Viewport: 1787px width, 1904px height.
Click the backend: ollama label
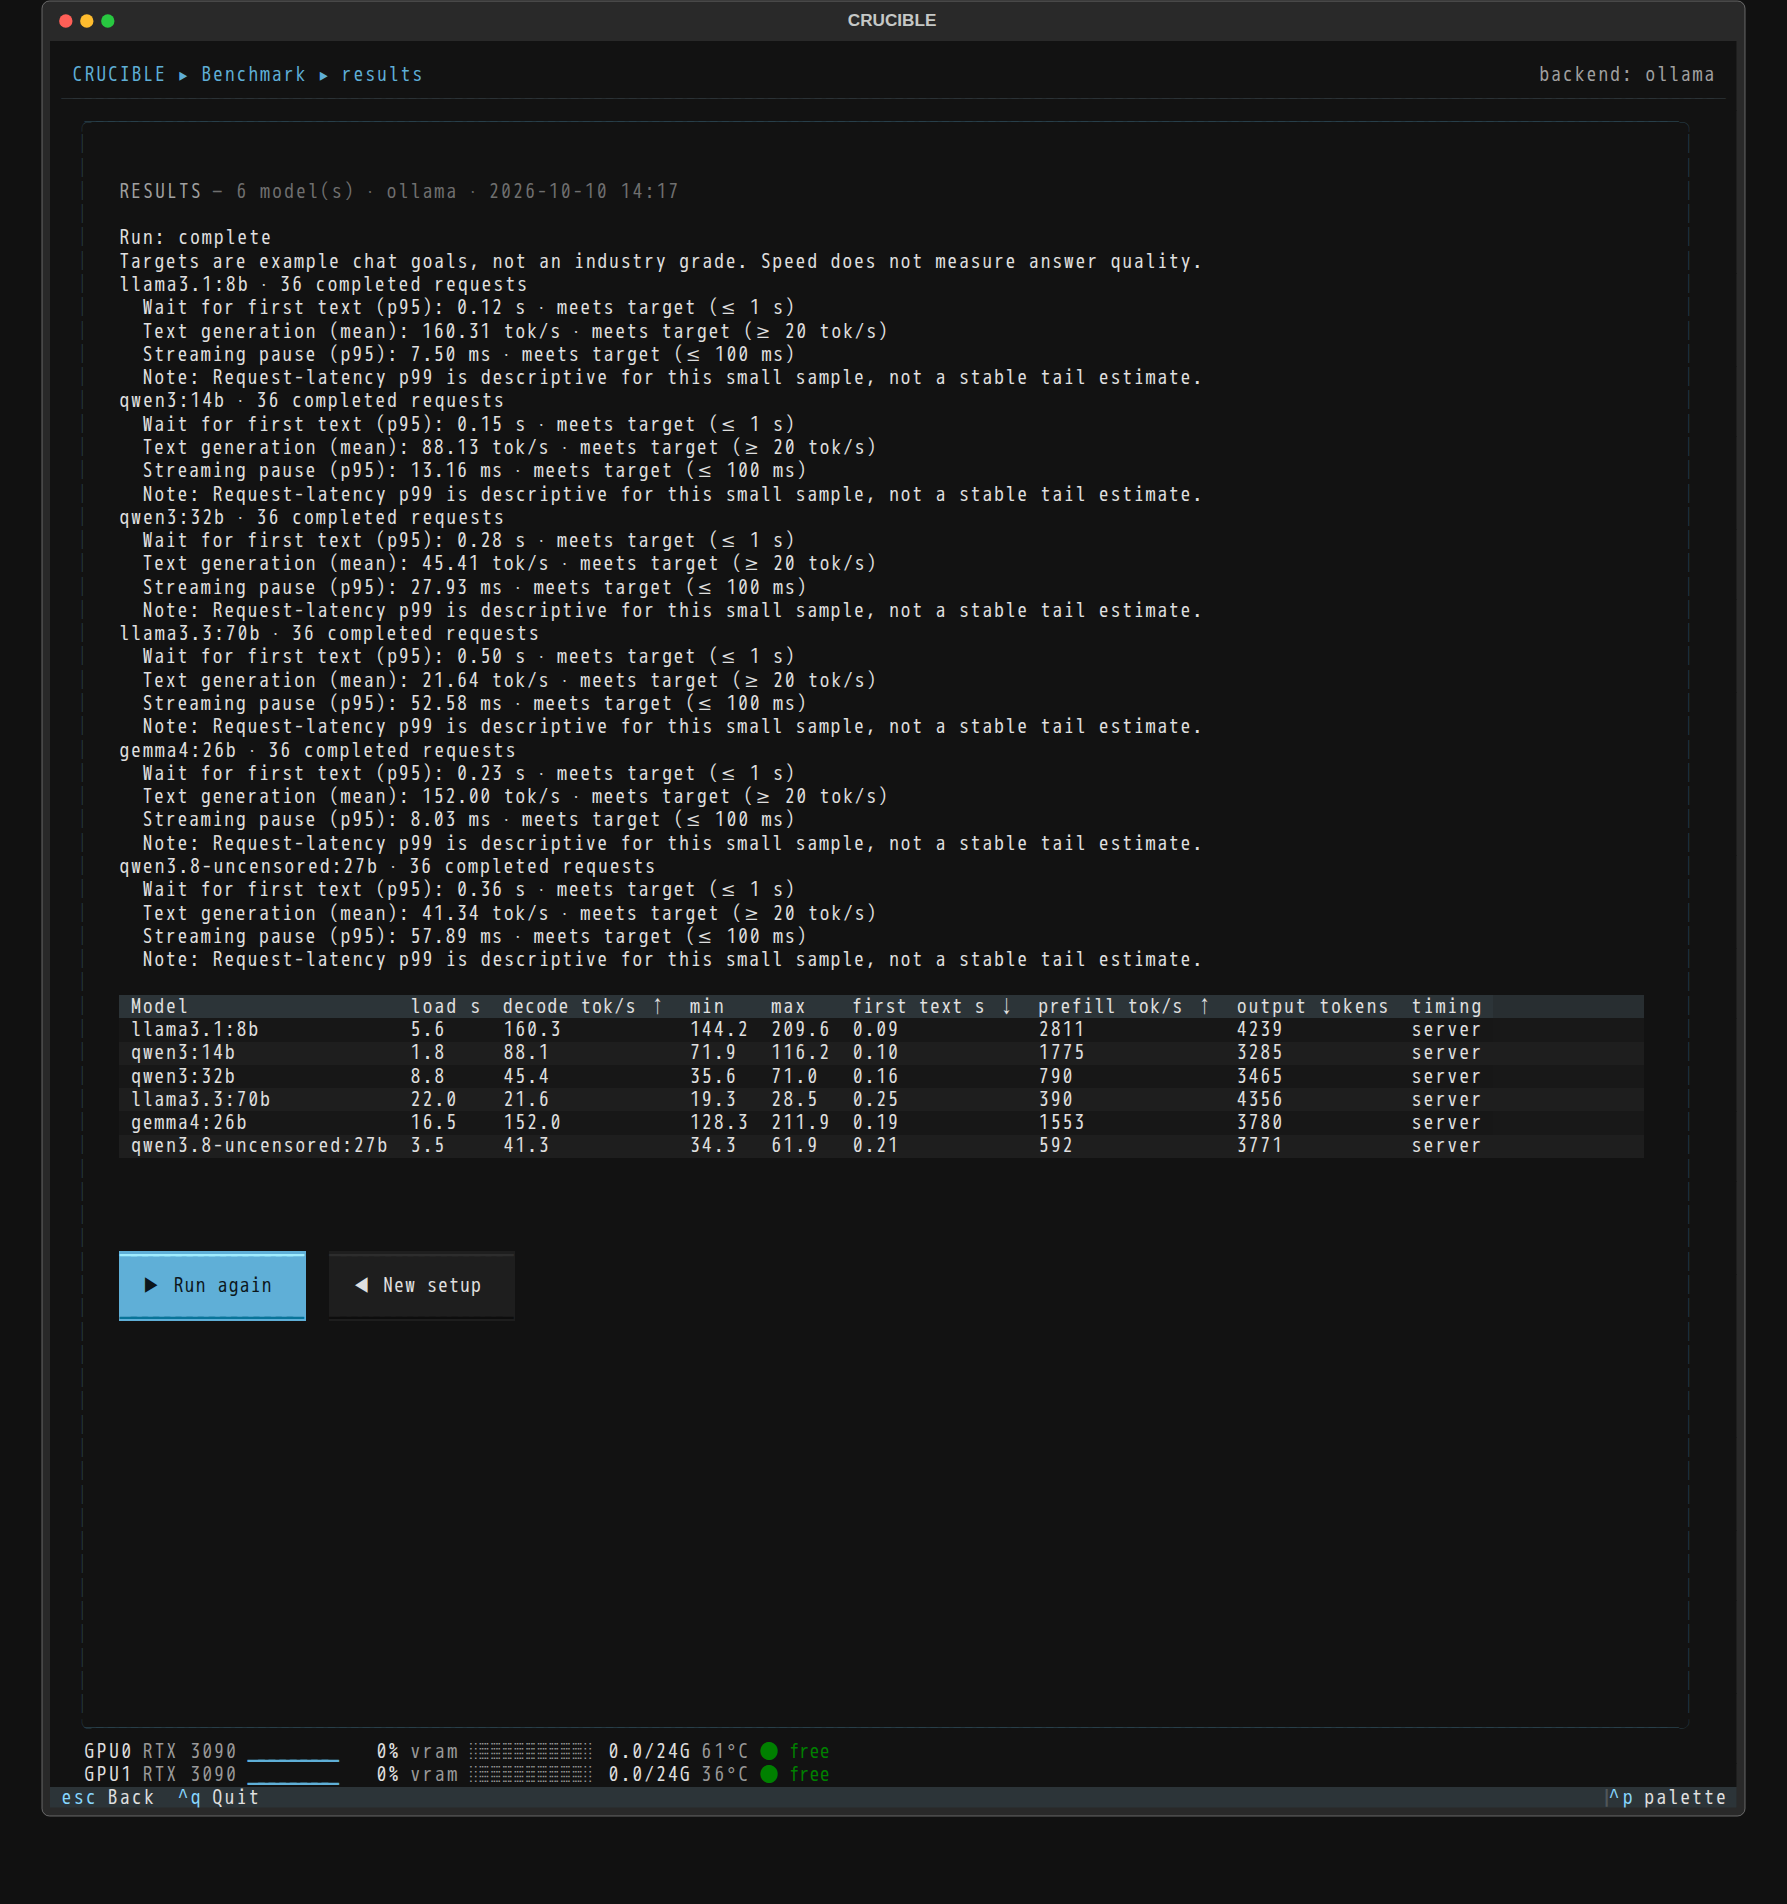click(1626, 74)
